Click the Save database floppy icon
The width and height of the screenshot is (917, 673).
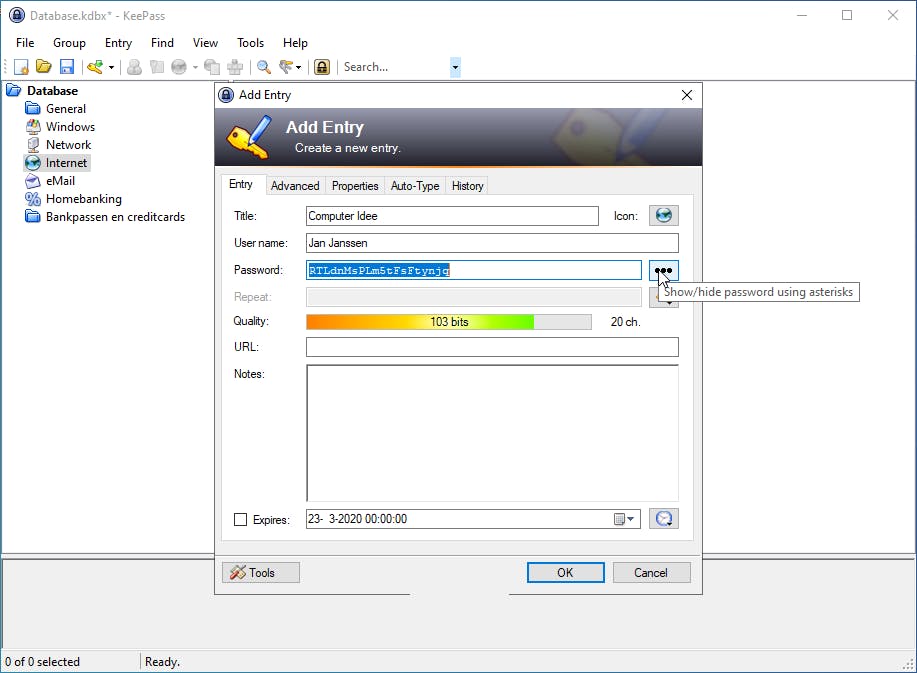tap(67, 67)
